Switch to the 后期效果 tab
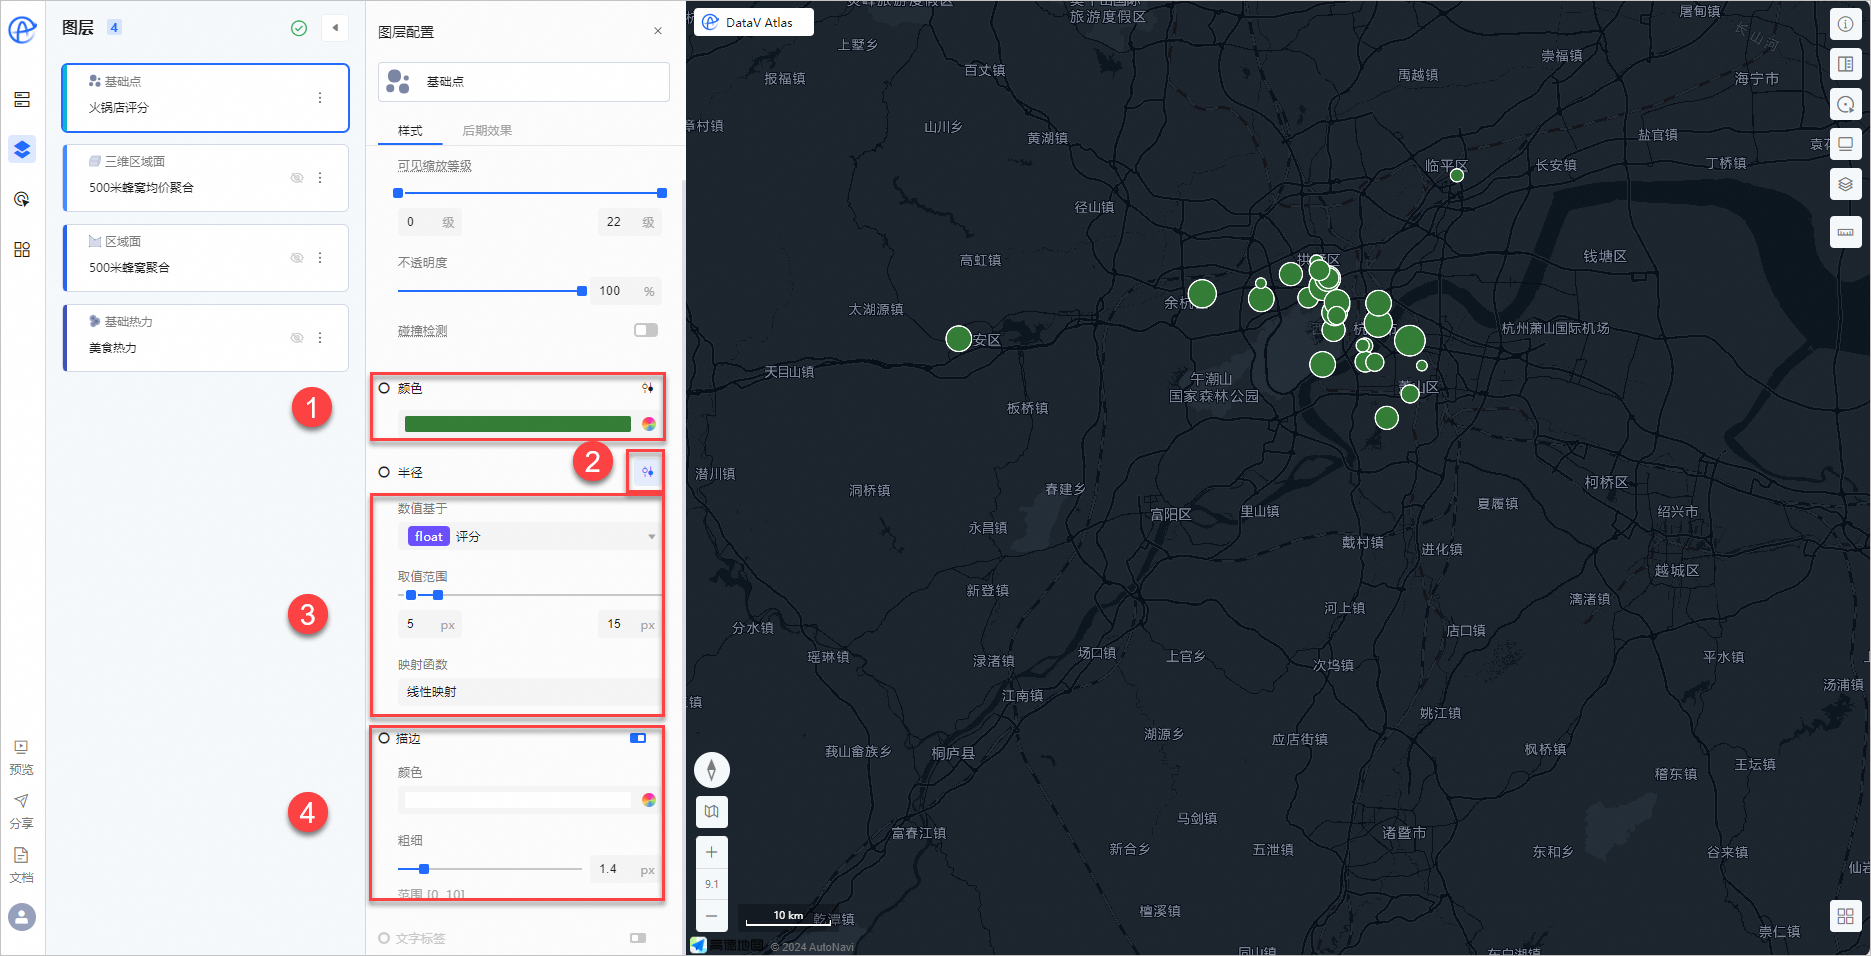Viewport: 1871px width, 956px height. pos(487,131)
